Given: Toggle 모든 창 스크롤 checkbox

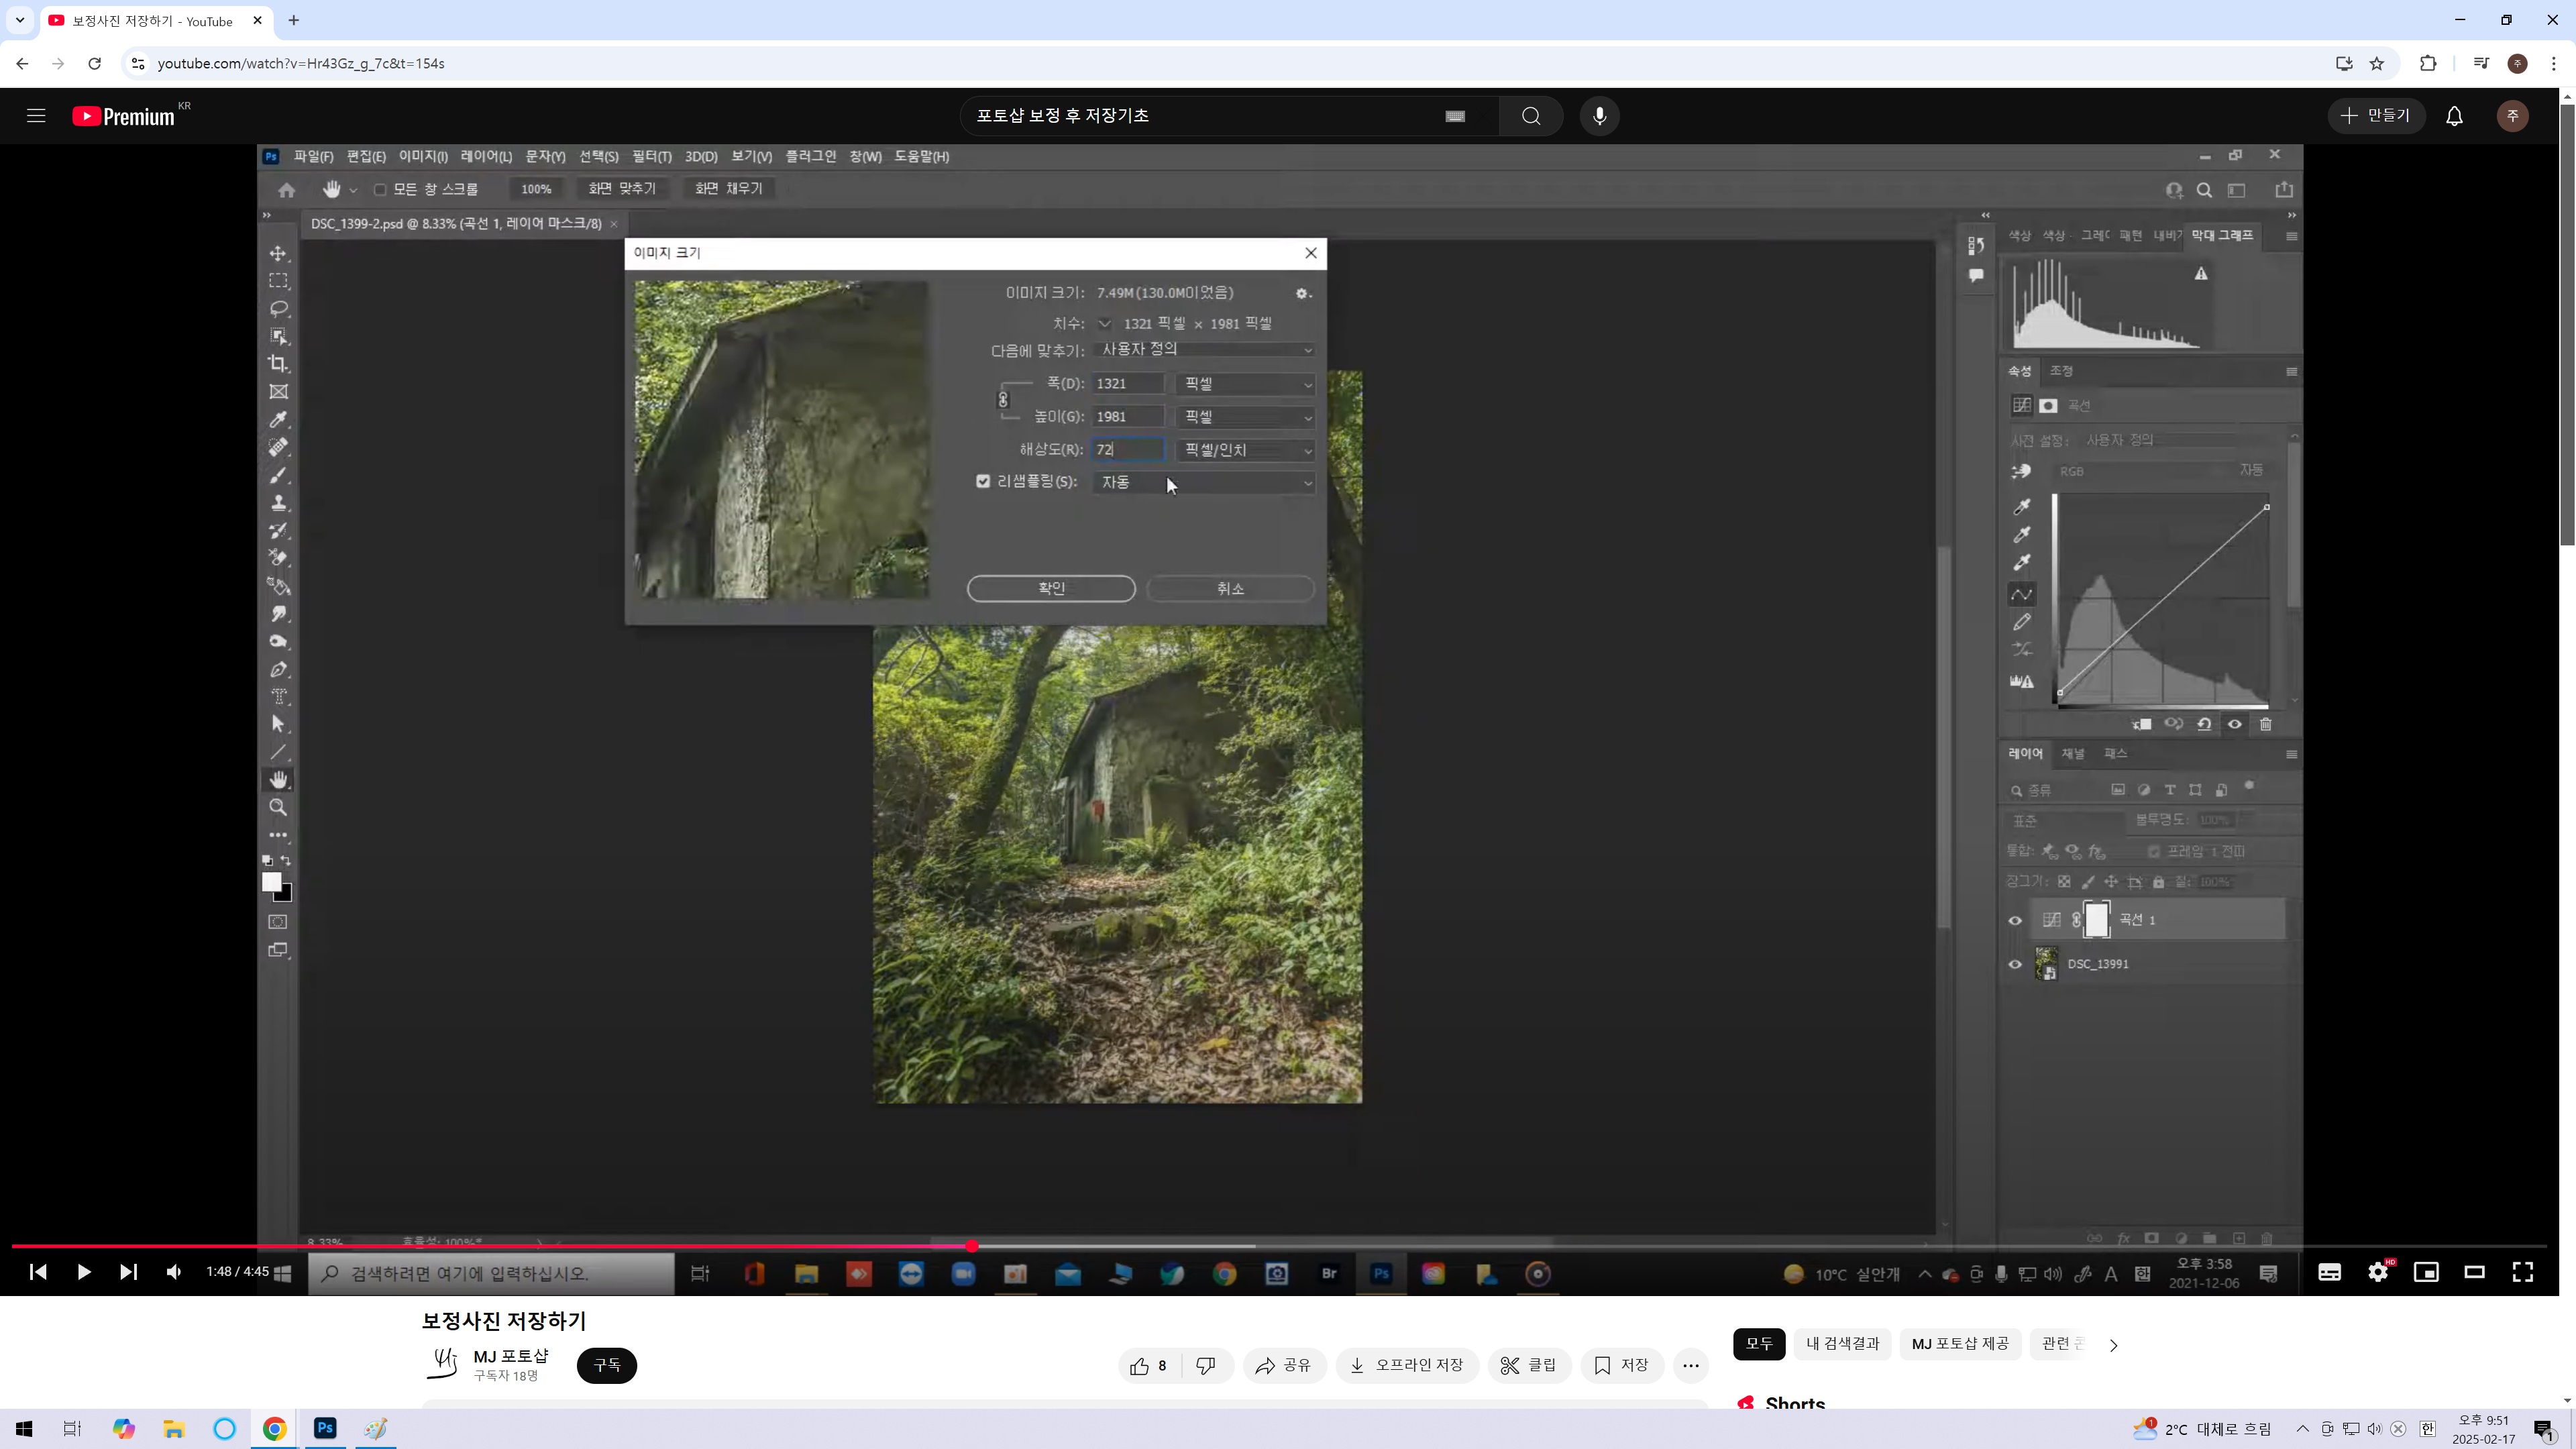Looking at the screenshot, I should click(x=380, y=189).
